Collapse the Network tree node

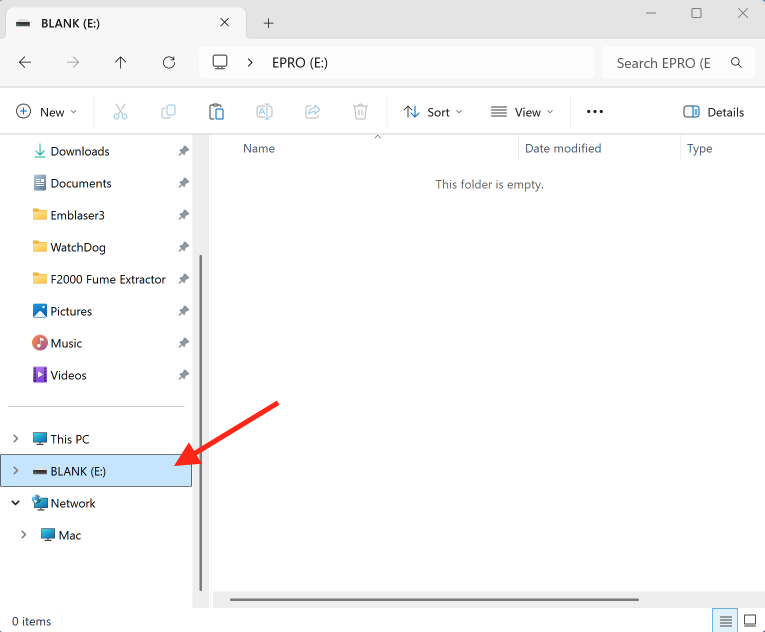coord(16,503)
